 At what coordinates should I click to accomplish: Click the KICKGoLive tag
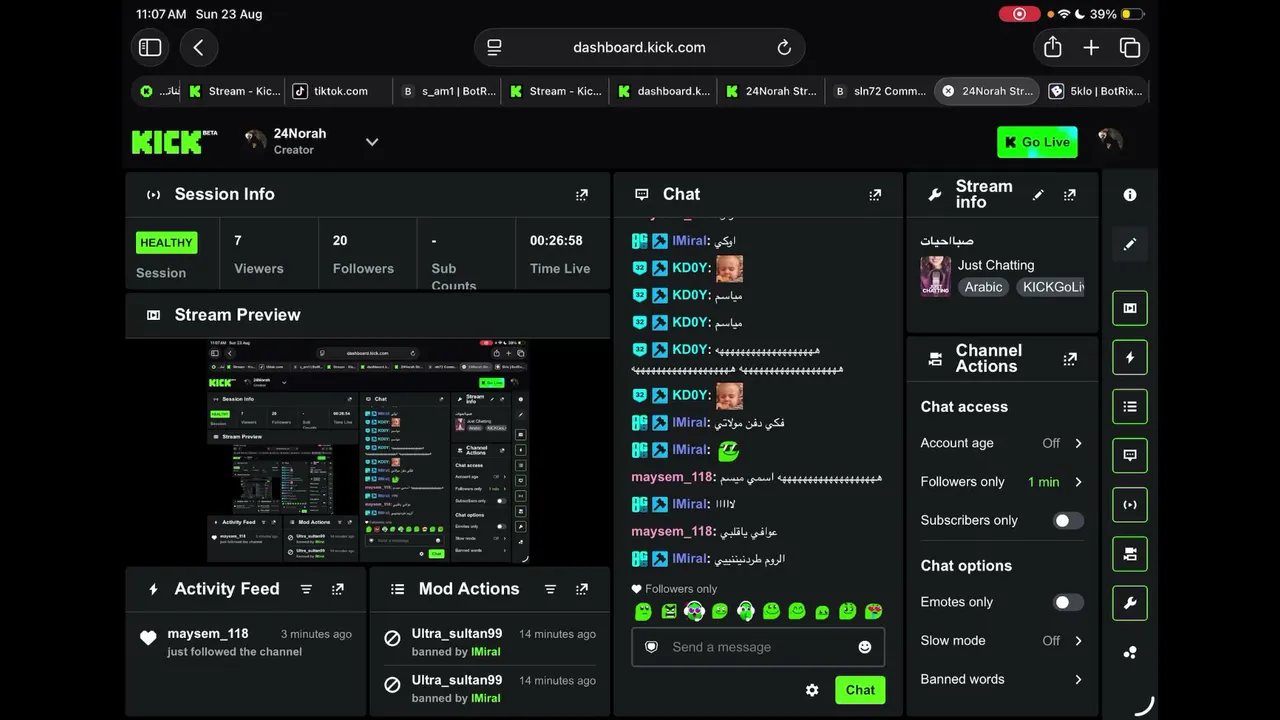(1050, 287)
